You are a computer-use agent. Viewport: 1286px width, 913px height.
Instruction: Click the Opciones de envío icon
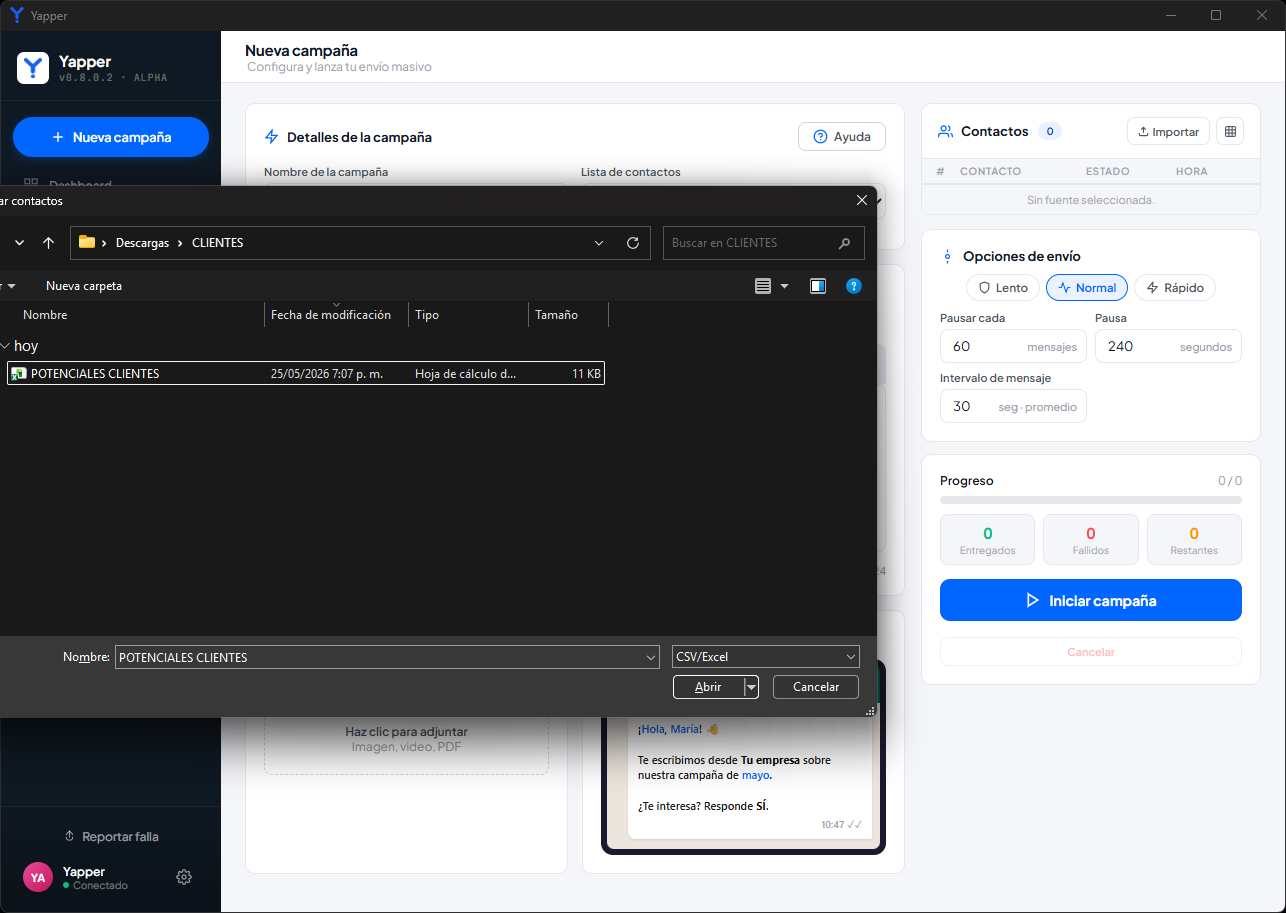947,257
